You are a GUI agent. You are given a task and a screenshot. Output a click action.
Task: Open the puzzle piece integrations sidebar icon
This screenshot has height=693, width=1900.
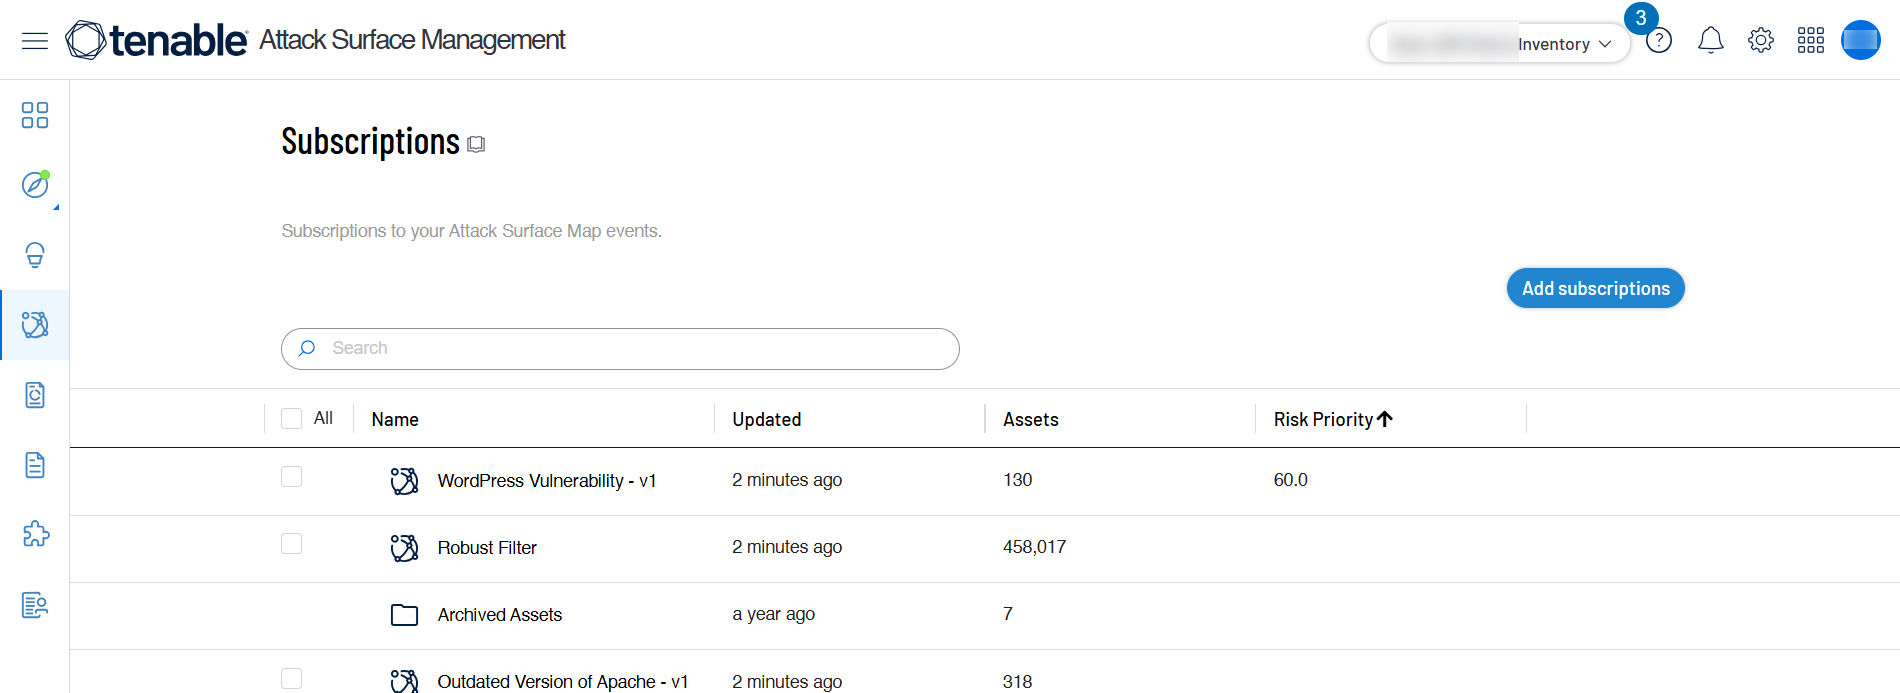click(35, 534)
